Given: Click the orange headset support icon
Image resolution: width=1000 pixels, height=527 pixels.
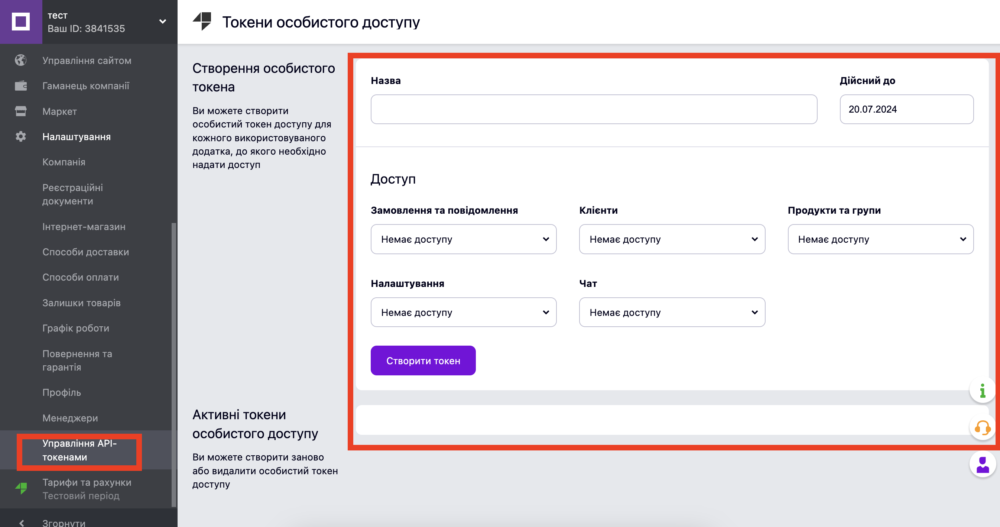Looking at the screenshot, I should pos(982,427).
